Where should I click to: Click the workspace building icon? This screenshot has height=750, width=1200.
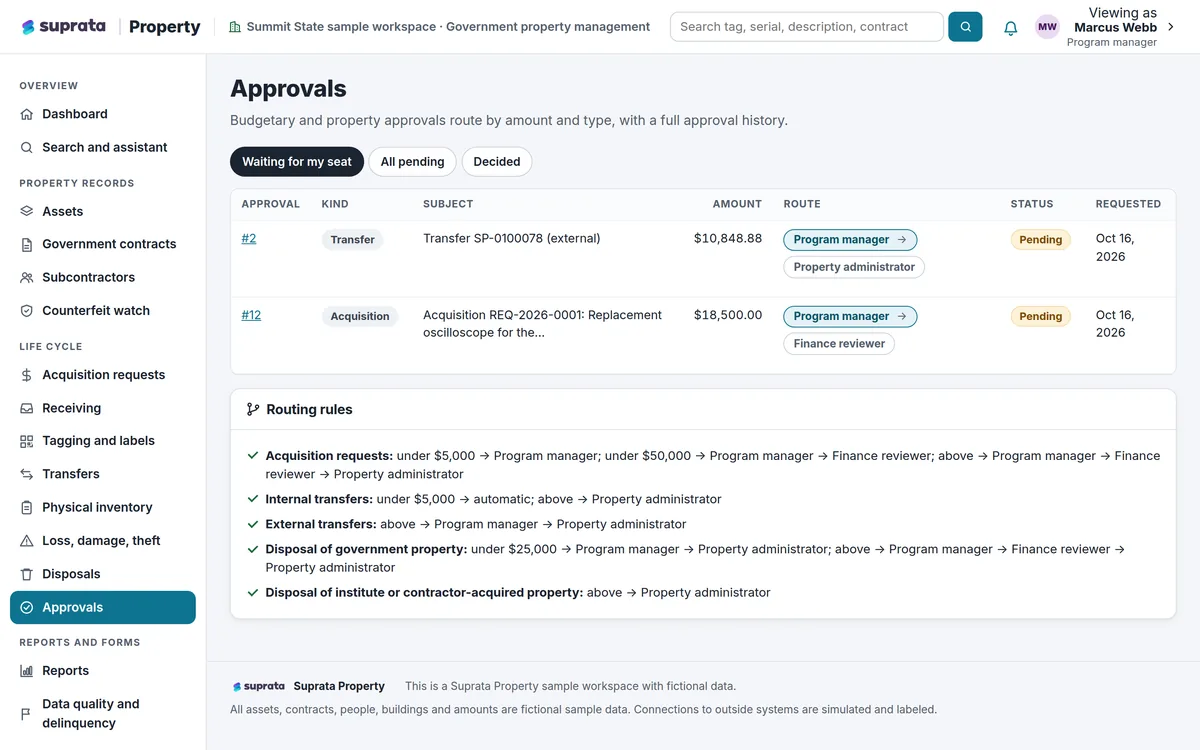235,27
